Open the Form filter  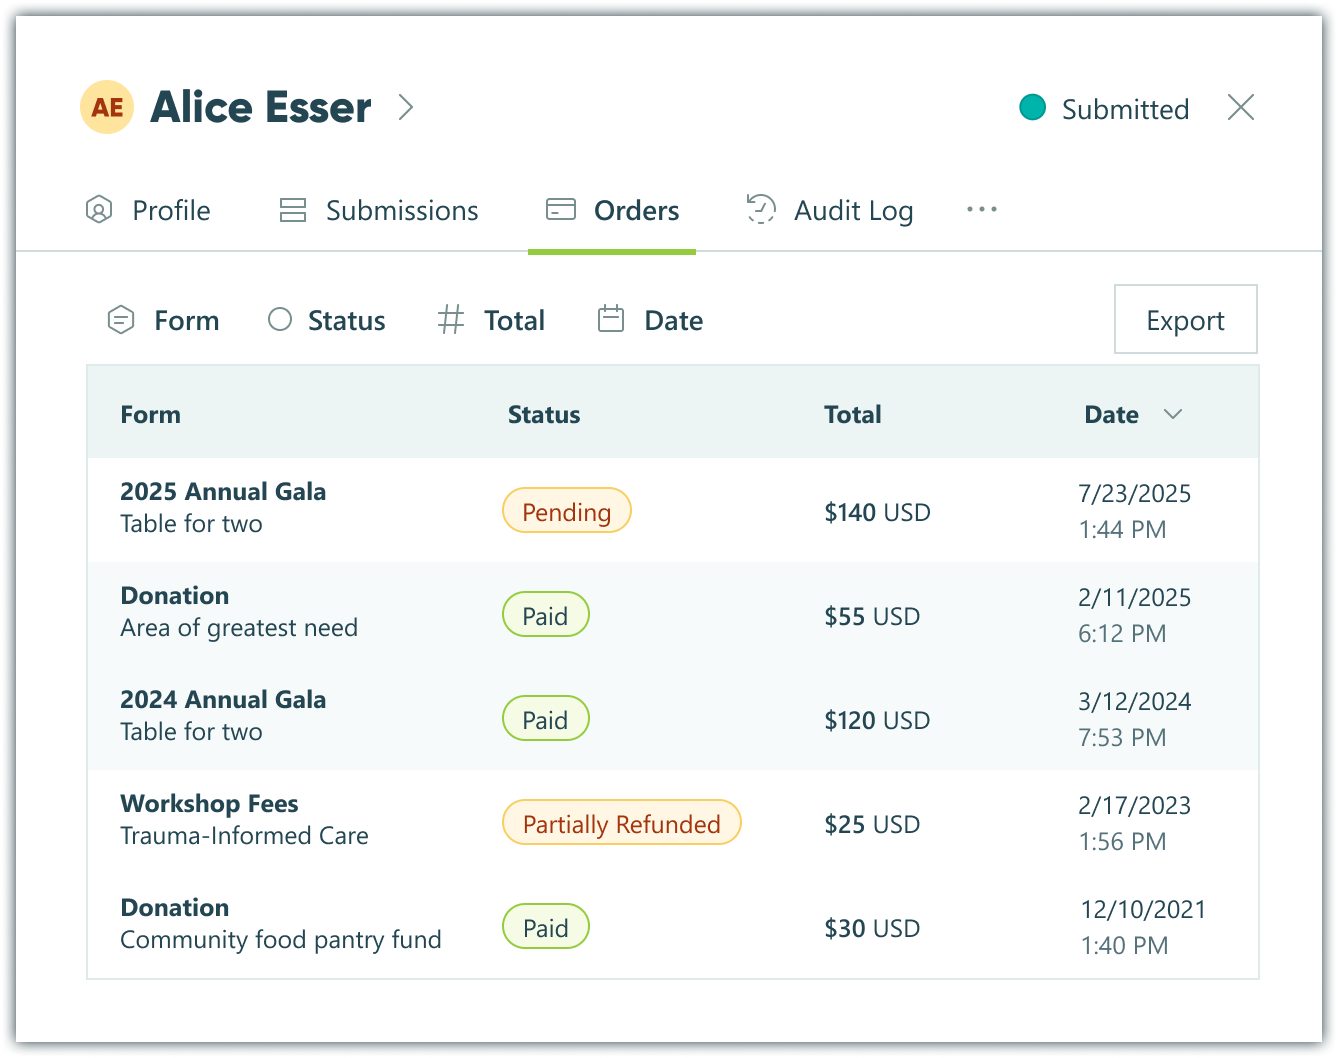click(163, 320)
